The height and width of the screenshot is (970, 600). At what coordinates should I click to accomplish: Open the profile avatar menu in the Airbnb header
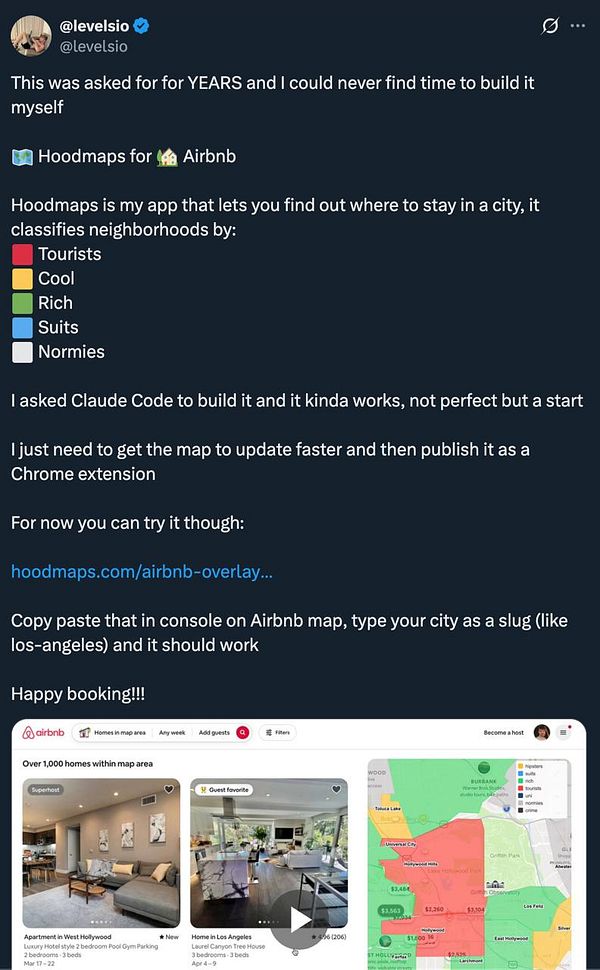click(542, 731)
